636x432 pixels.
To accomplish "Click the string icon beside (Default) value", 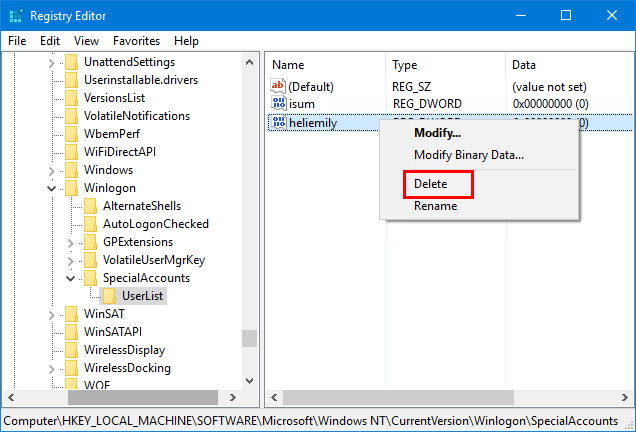I will [x=278, y=87].
